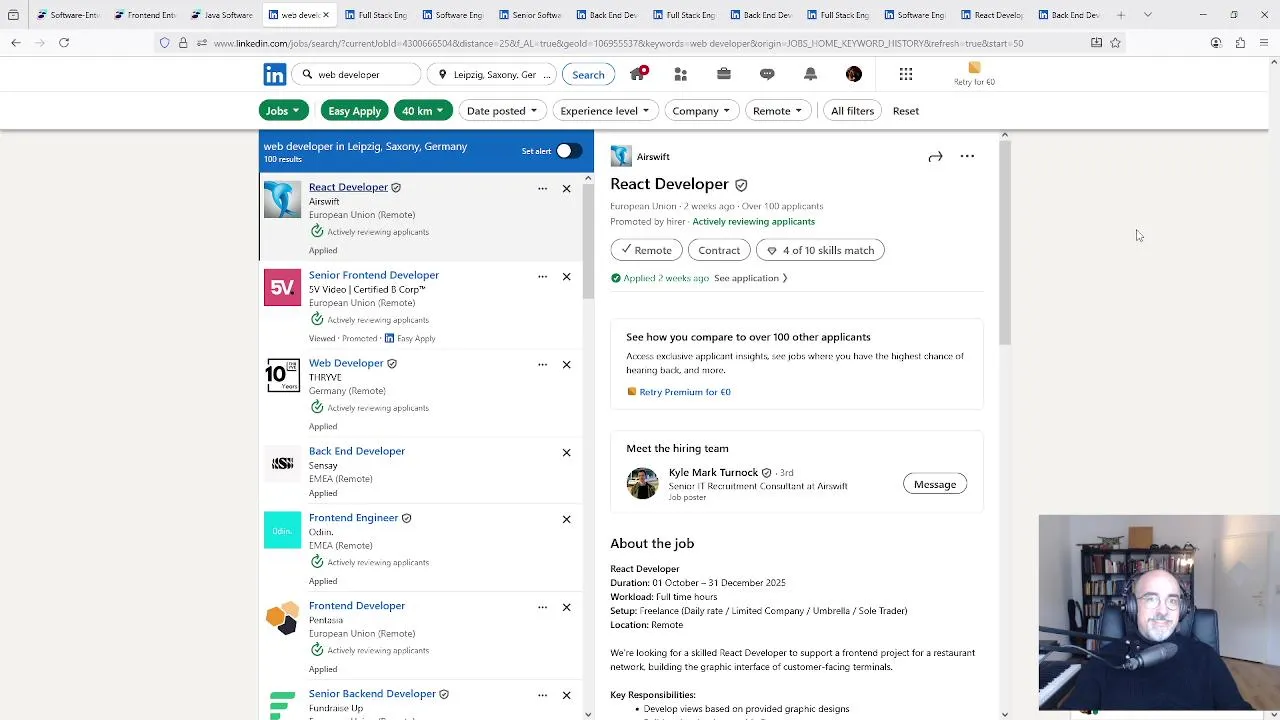Expand the 40 km distance dropdown
The width and height of the screenshot is (1280, 720).
pos(423,111)
